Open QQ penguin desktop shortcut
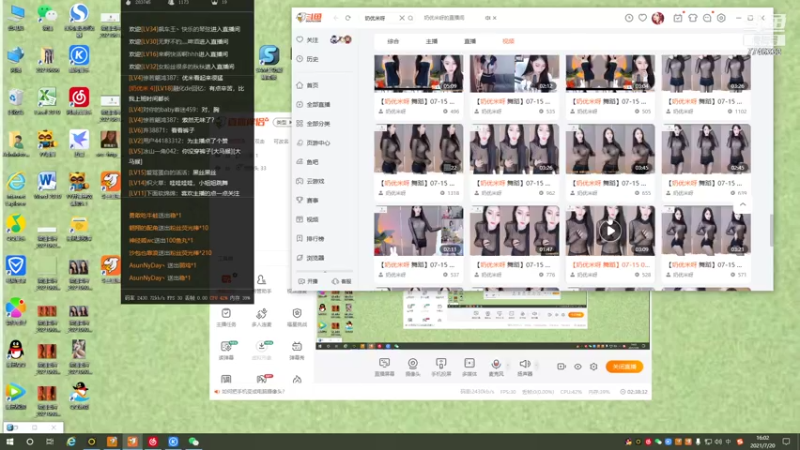The height and width of the screenshot is (450, 800). 16,354
